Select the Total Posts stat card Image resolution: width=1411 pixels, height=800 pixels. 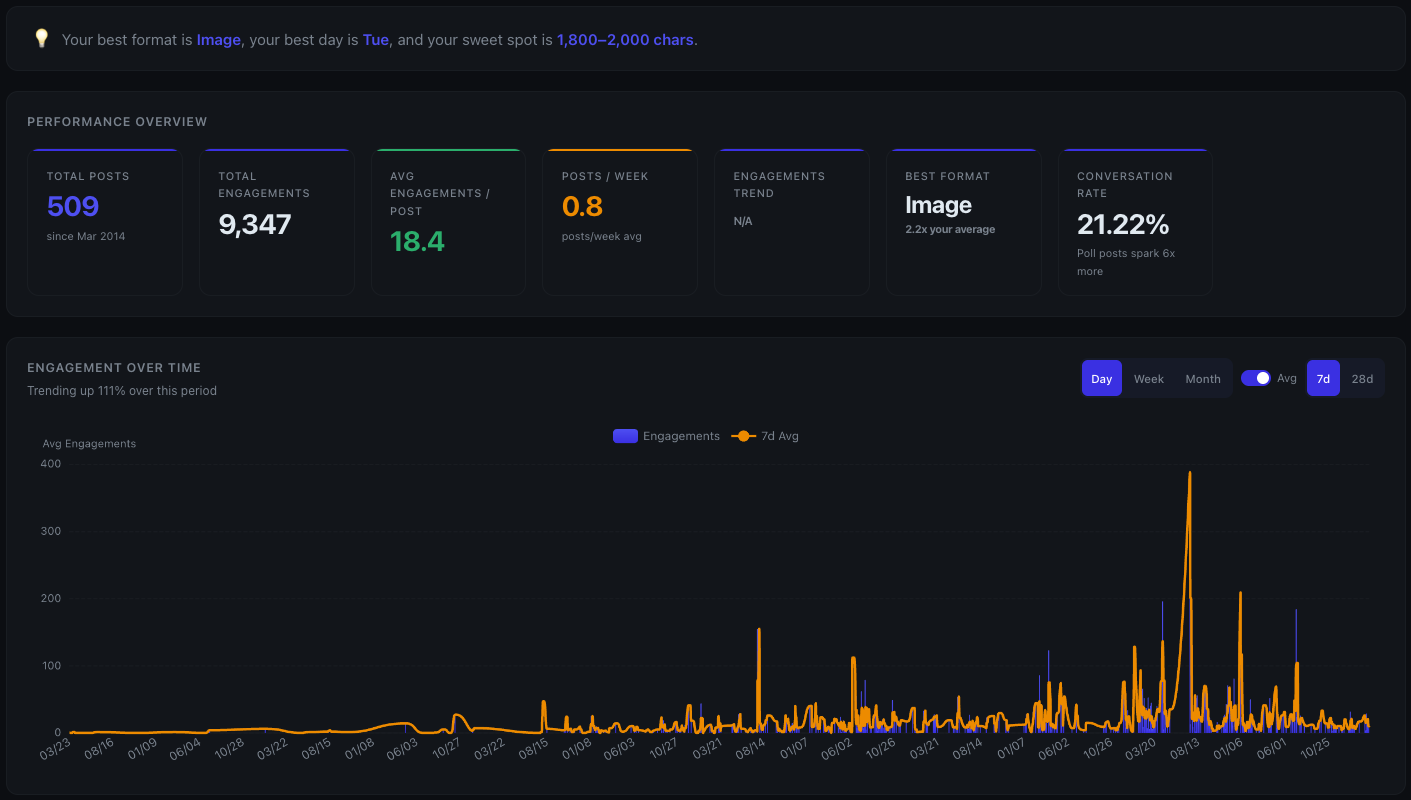point(104,220)
